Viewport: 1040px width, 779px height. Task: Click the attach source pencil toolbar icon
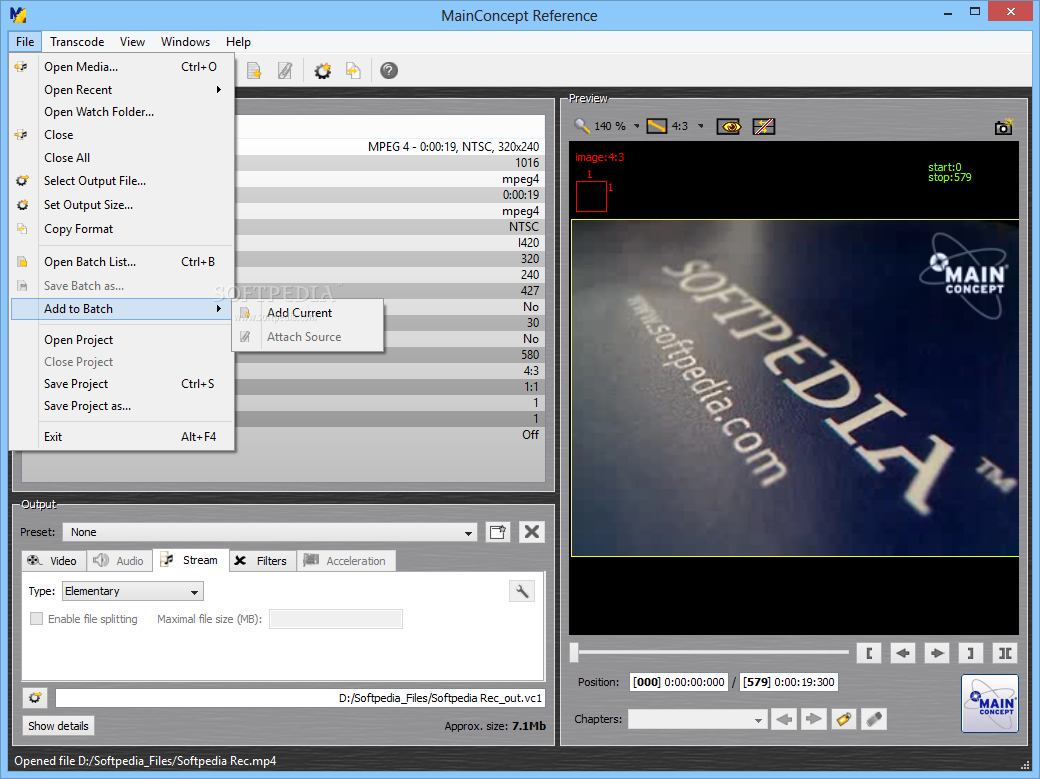pos(285,70)
